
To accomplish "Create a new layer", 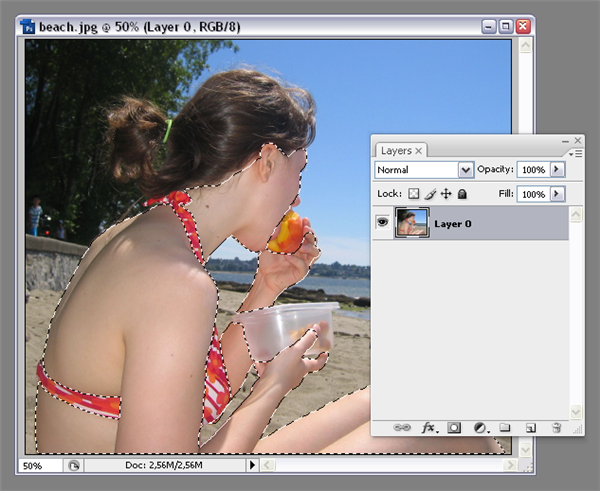I will 531,427.
